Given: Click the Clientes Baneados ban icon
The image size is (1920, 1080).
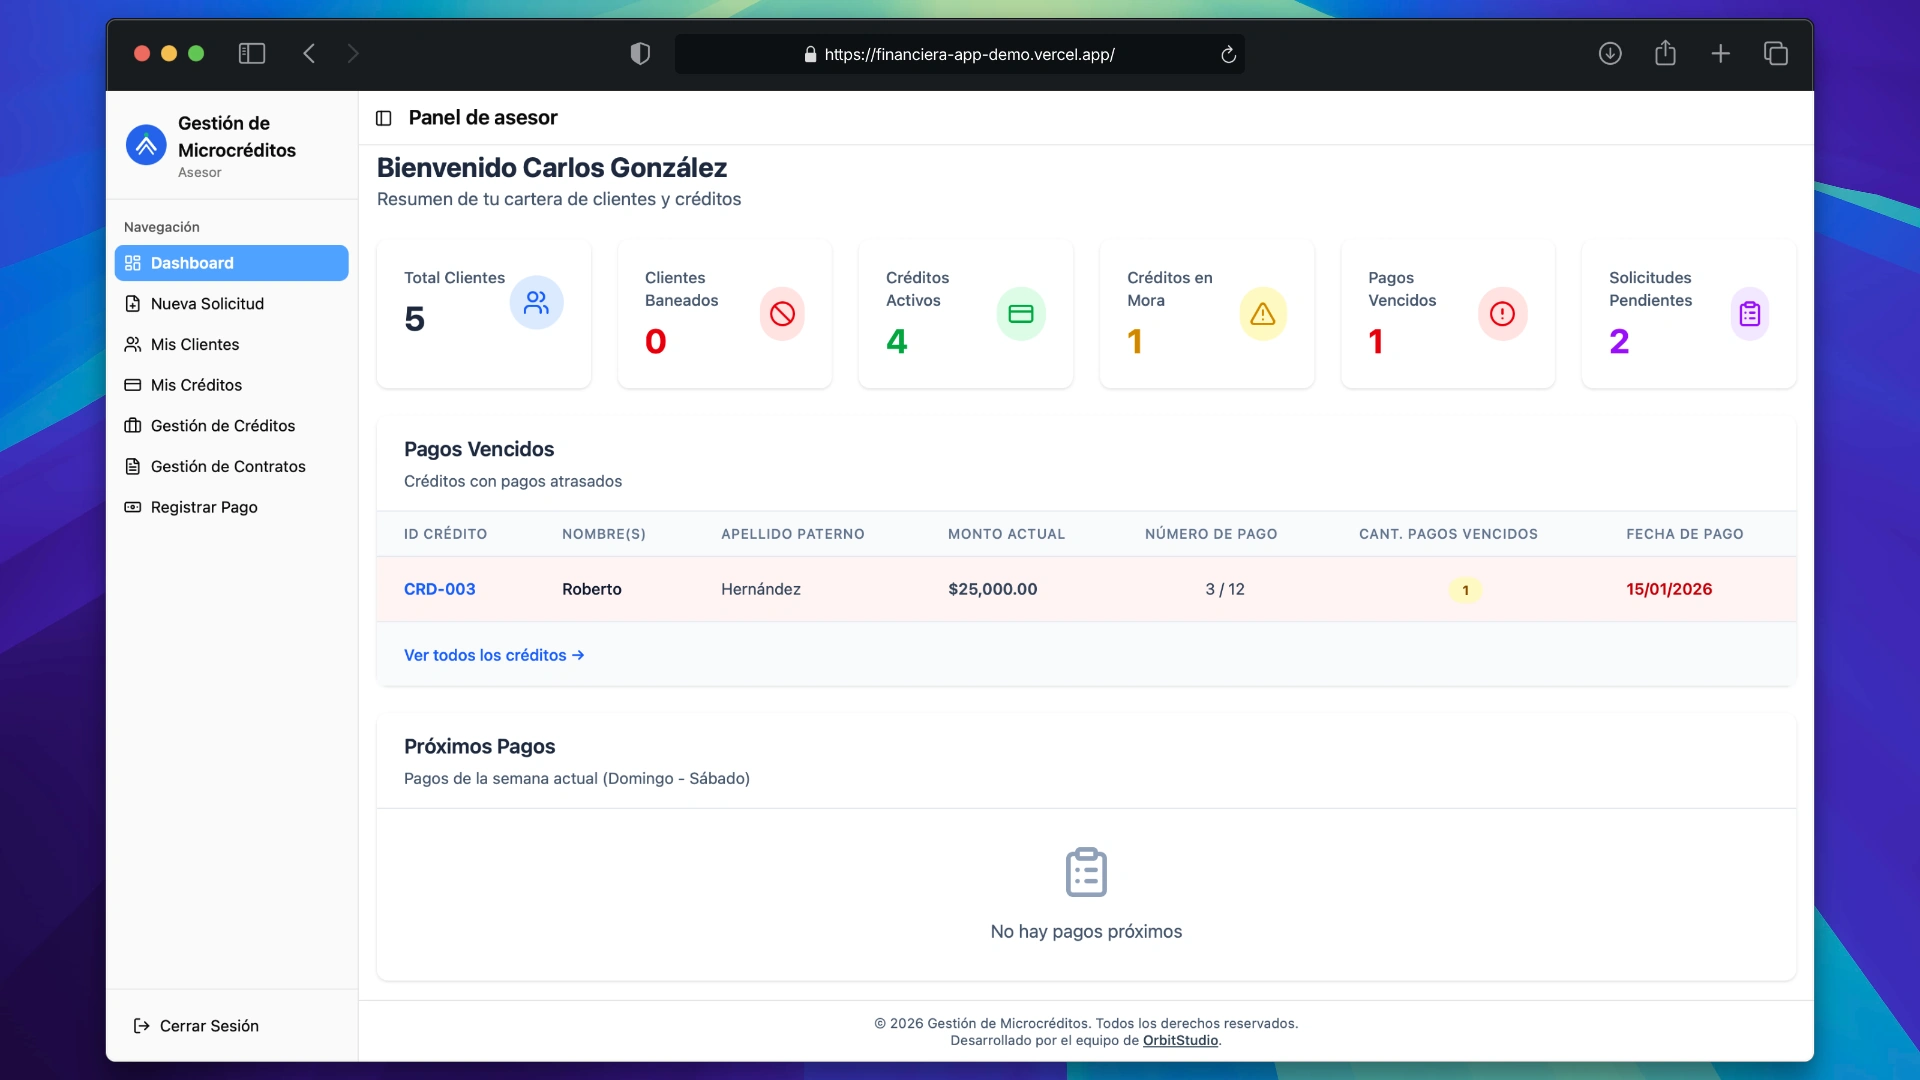Looking at the screenshot, I should 782,314.
